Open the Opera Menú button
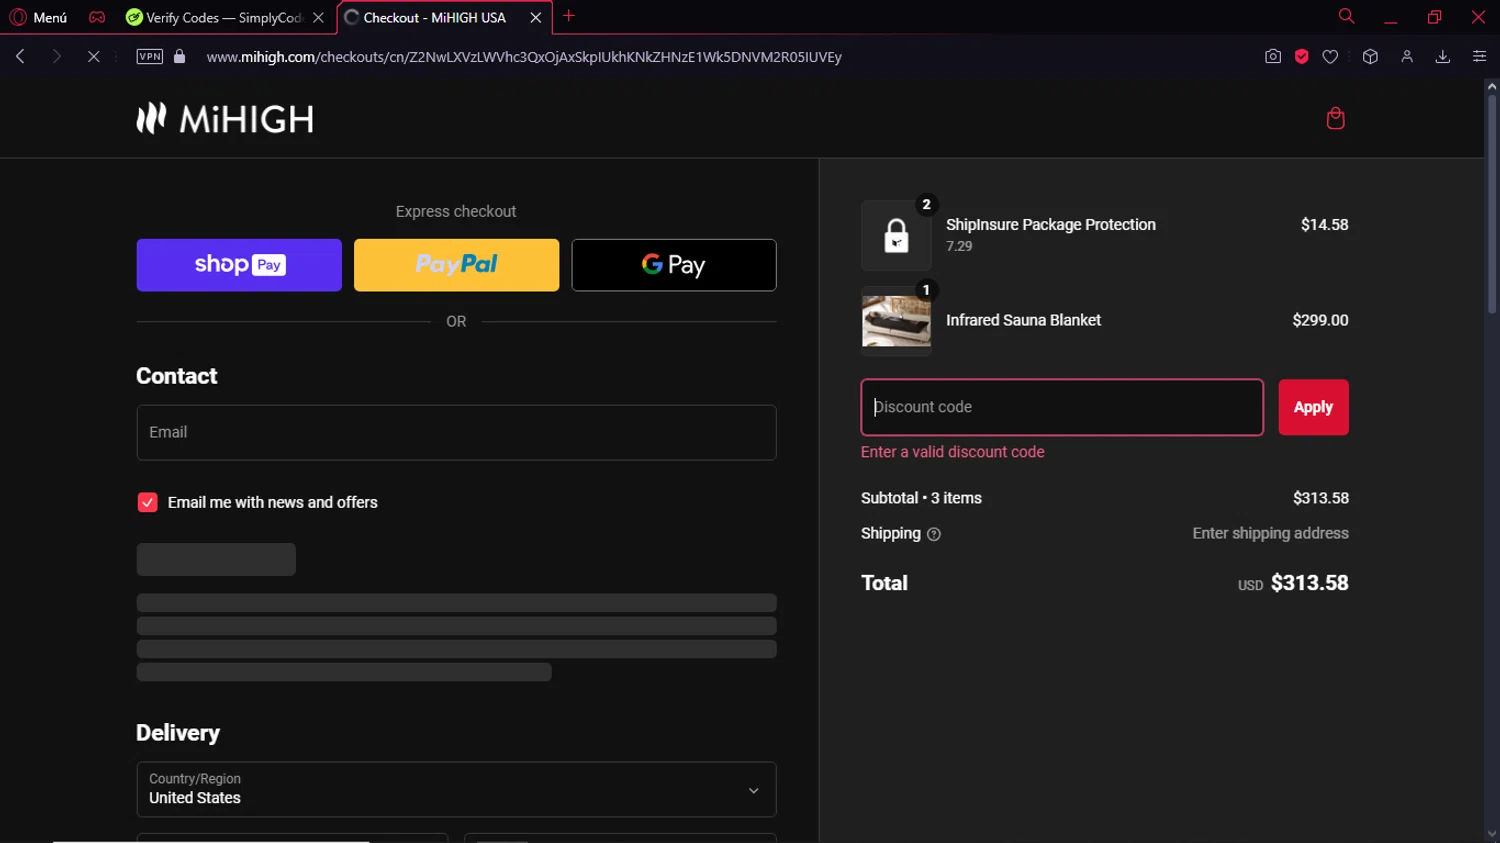The image size is (1500, 843). click(x=38, y=17)
